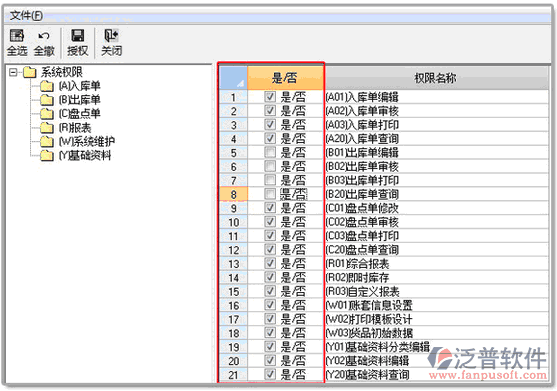
Task: Click the 关闭 exit door icon
Action: click(111, 36)
